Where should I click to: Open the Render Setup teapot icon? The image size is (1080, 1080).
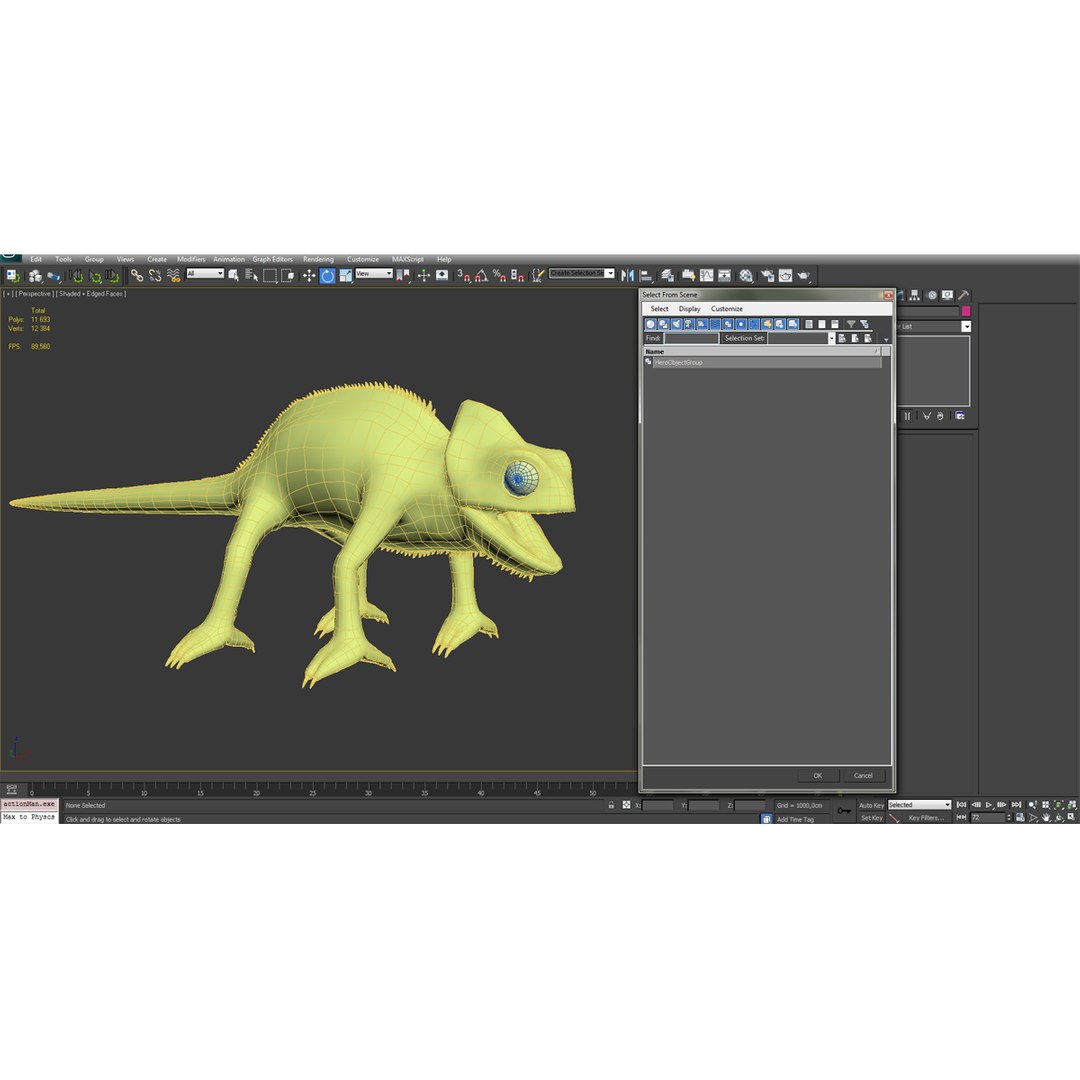pyautogui.click(x=767, y=276)
